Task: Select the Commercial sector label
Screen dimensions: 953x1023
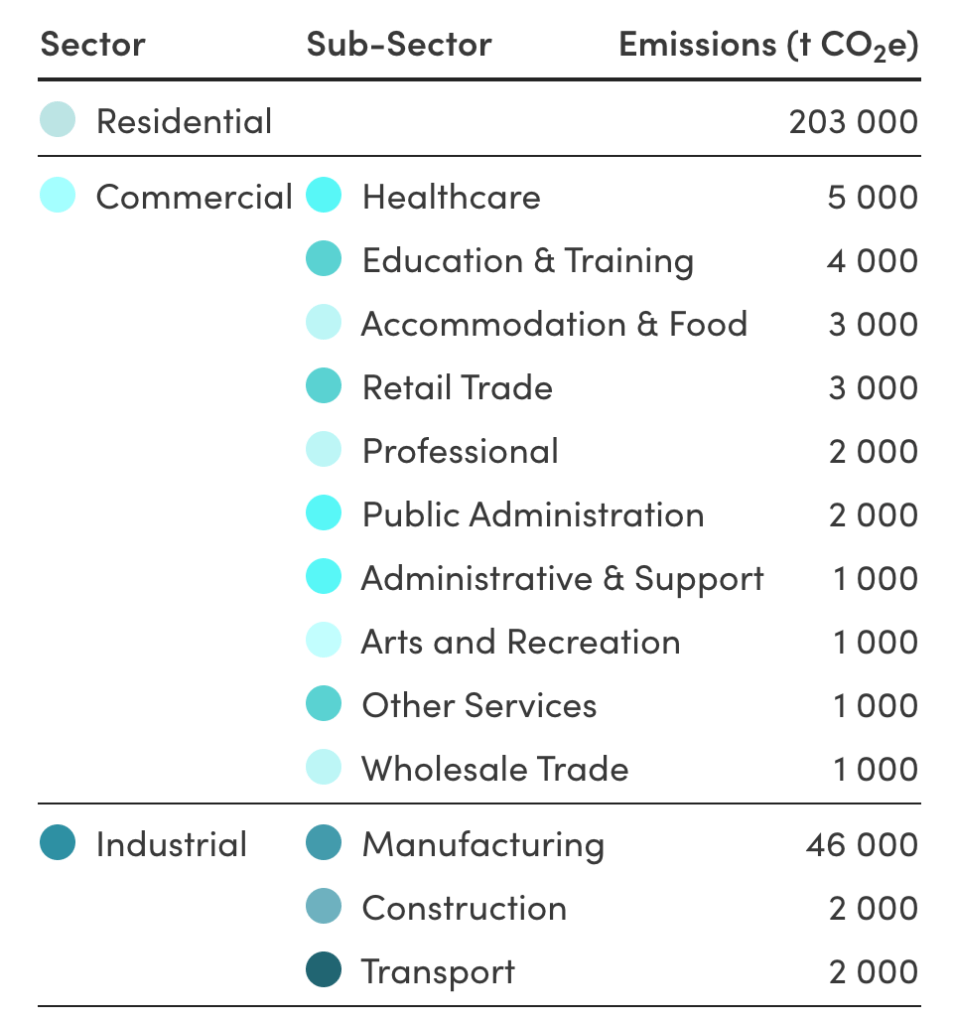Action: [194, 197]
